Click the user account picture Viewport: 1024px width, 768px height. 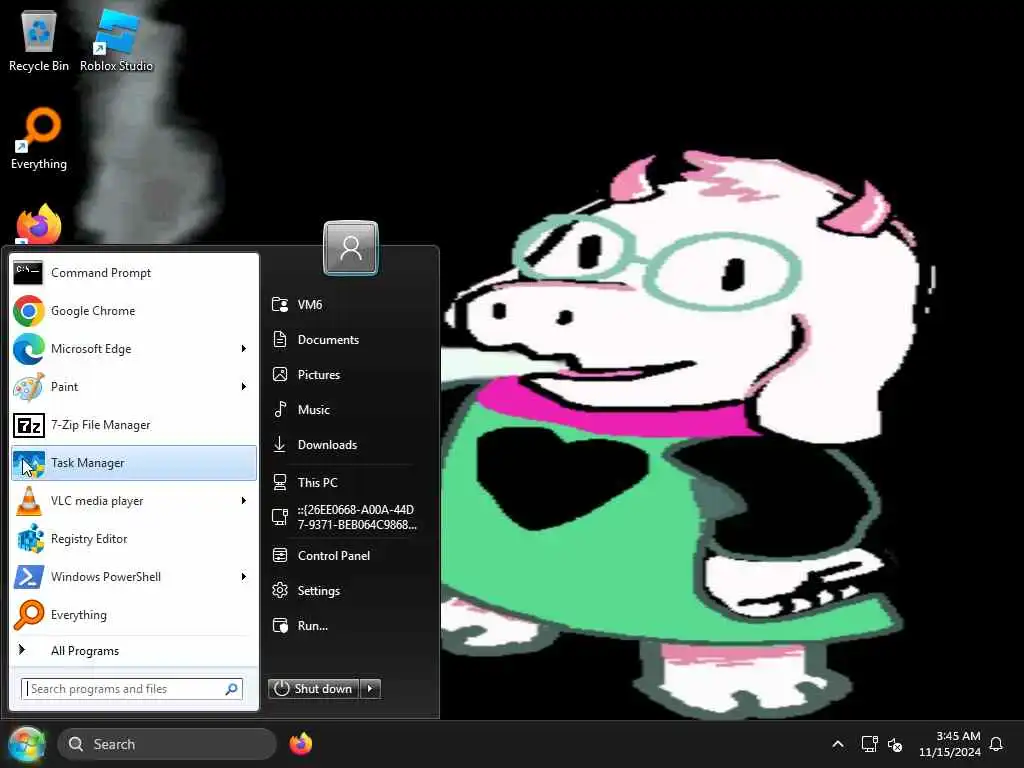351,248
